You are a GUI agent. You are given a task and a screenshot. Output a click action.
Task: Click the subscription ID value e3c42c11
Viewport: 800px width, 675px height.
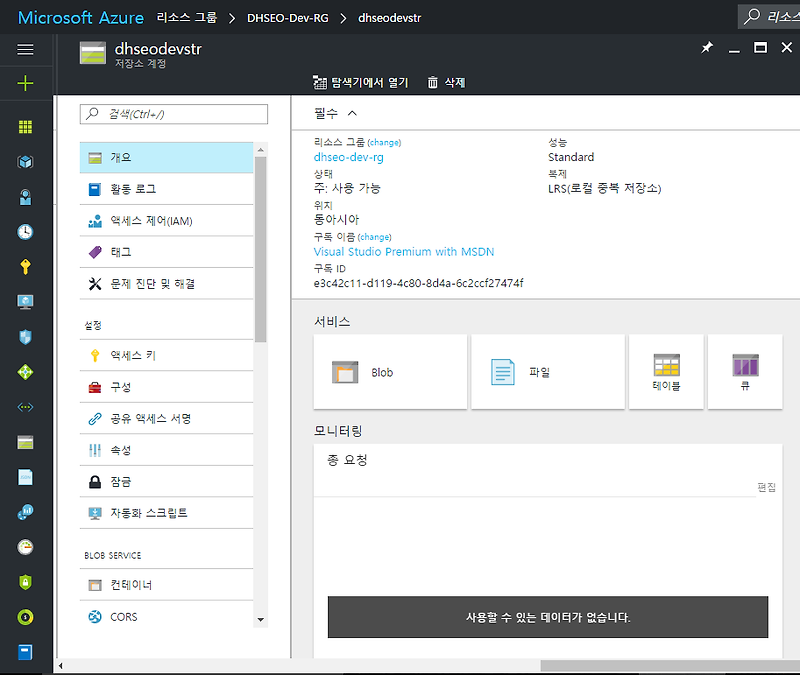click(418, 283)
